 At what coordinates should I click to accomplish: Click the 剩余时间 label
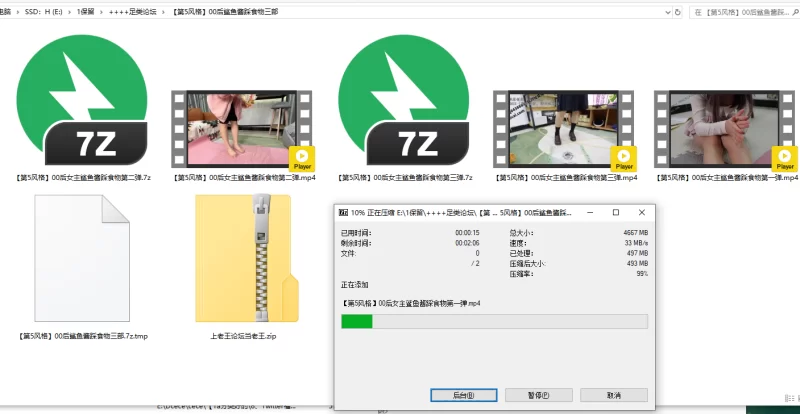(356, 243)
